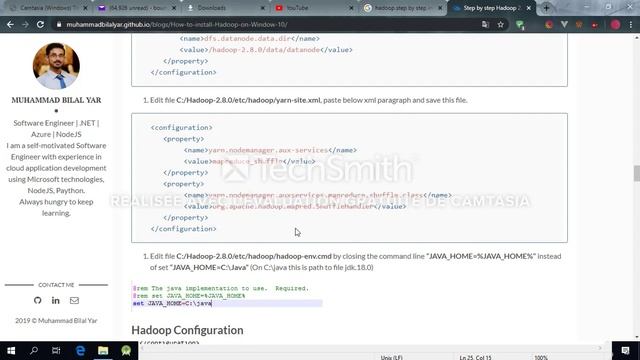Go back with the browser back arrow

point(10,24)
